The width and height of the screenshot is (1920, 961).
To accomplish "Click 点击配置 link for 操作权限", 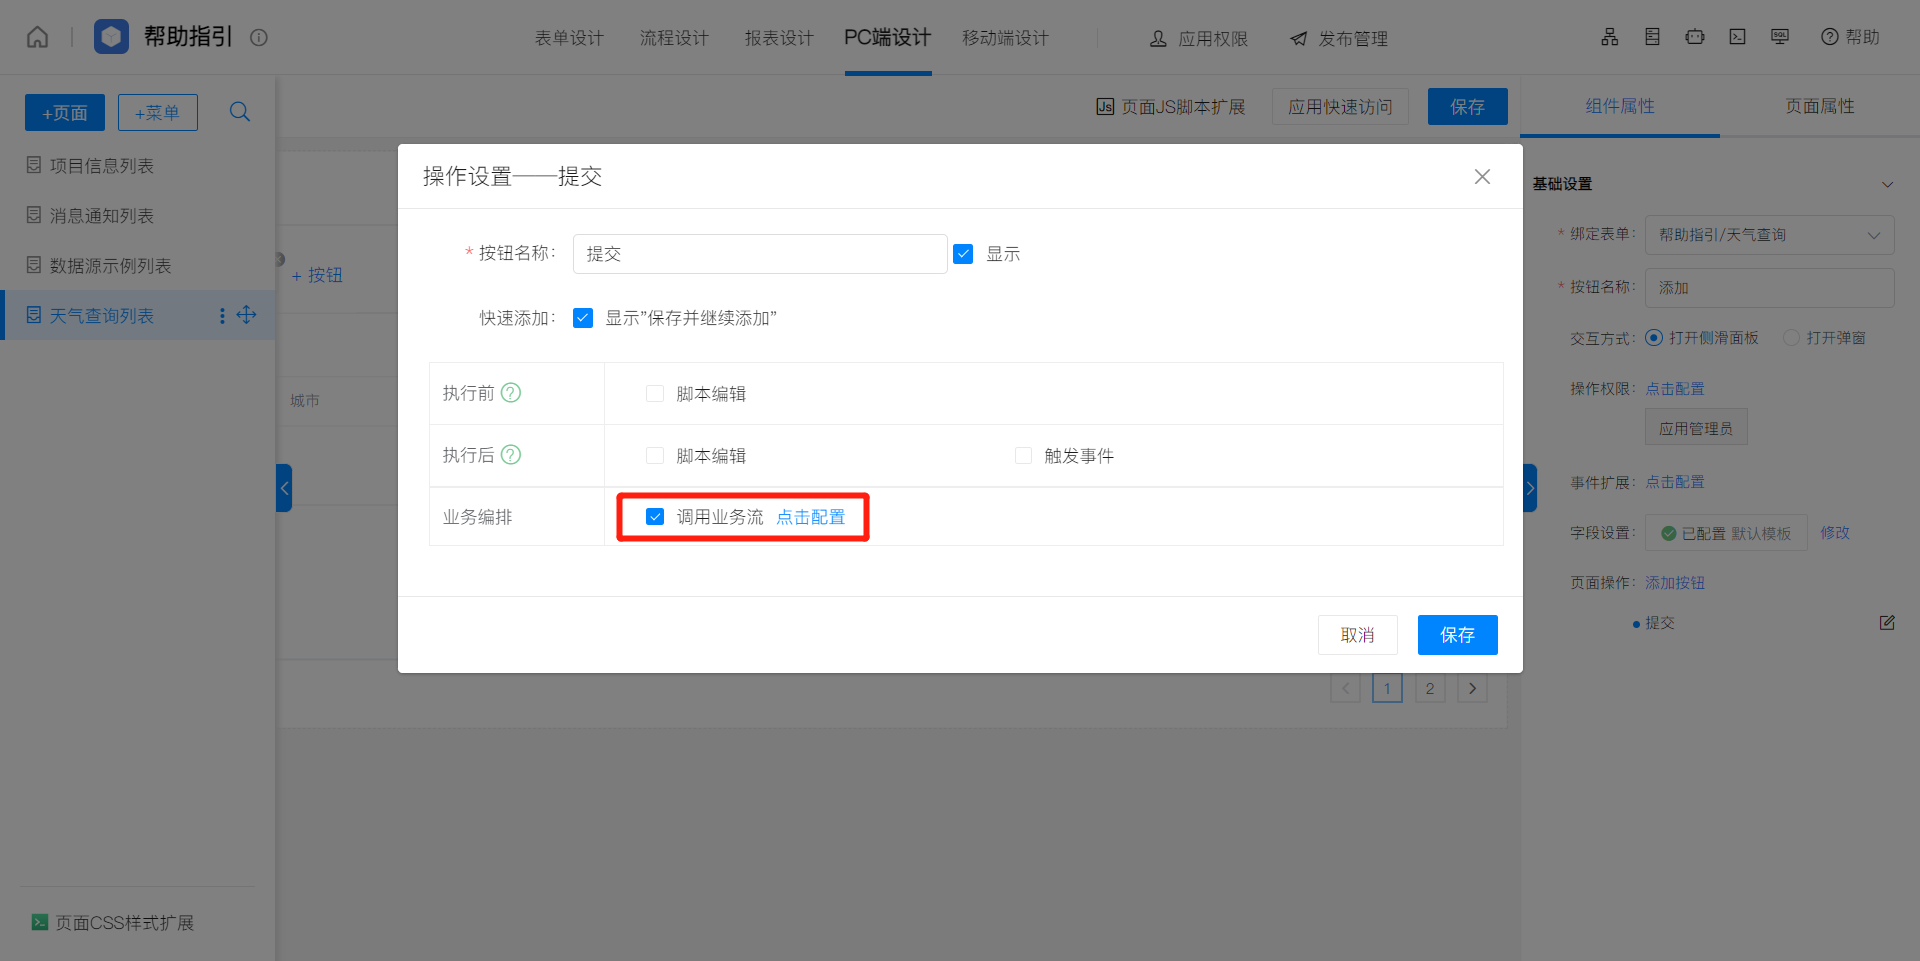I will pos(1675,389).
